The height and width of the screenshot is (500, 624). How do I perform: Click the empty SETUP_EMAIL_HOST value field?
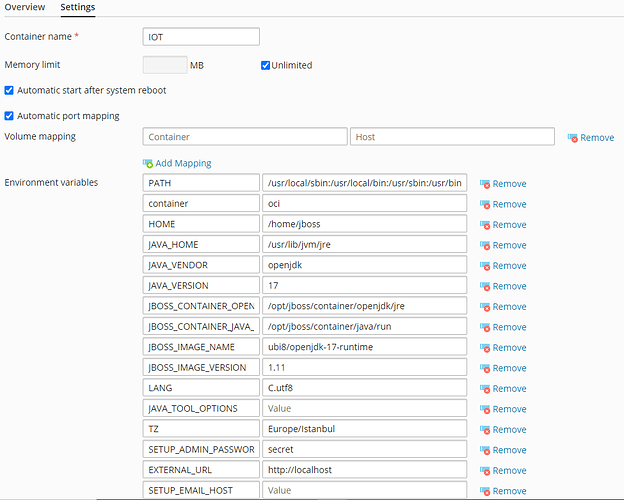[x=365, y=490]
